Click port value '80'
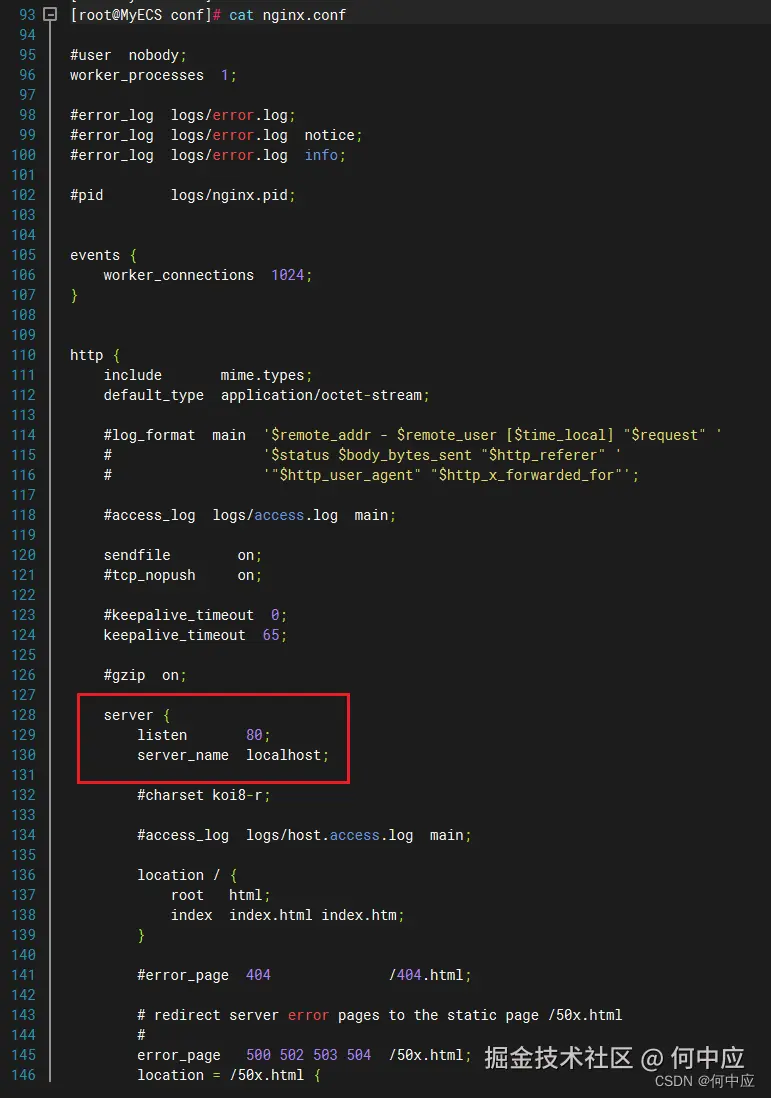771x1098 pixels. click(x=253, y=735)
